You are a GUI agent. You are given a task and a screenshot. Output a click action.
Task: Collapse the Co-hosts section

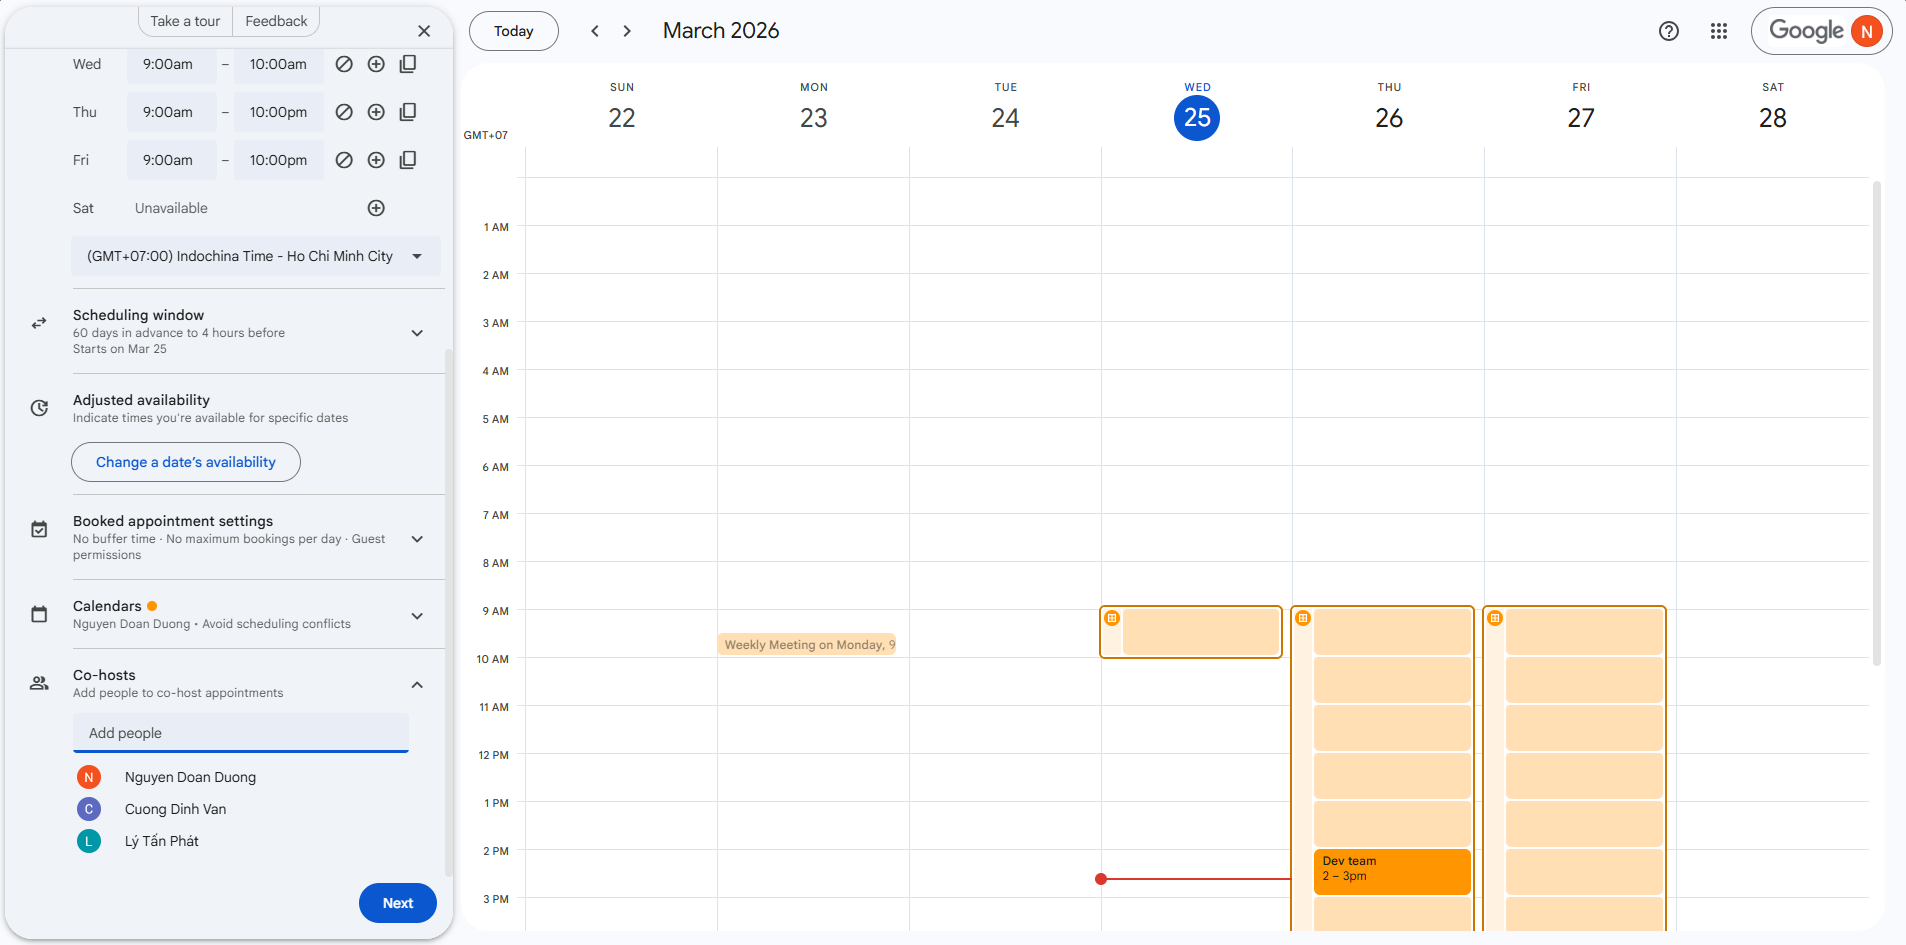[x=417, y=685]
